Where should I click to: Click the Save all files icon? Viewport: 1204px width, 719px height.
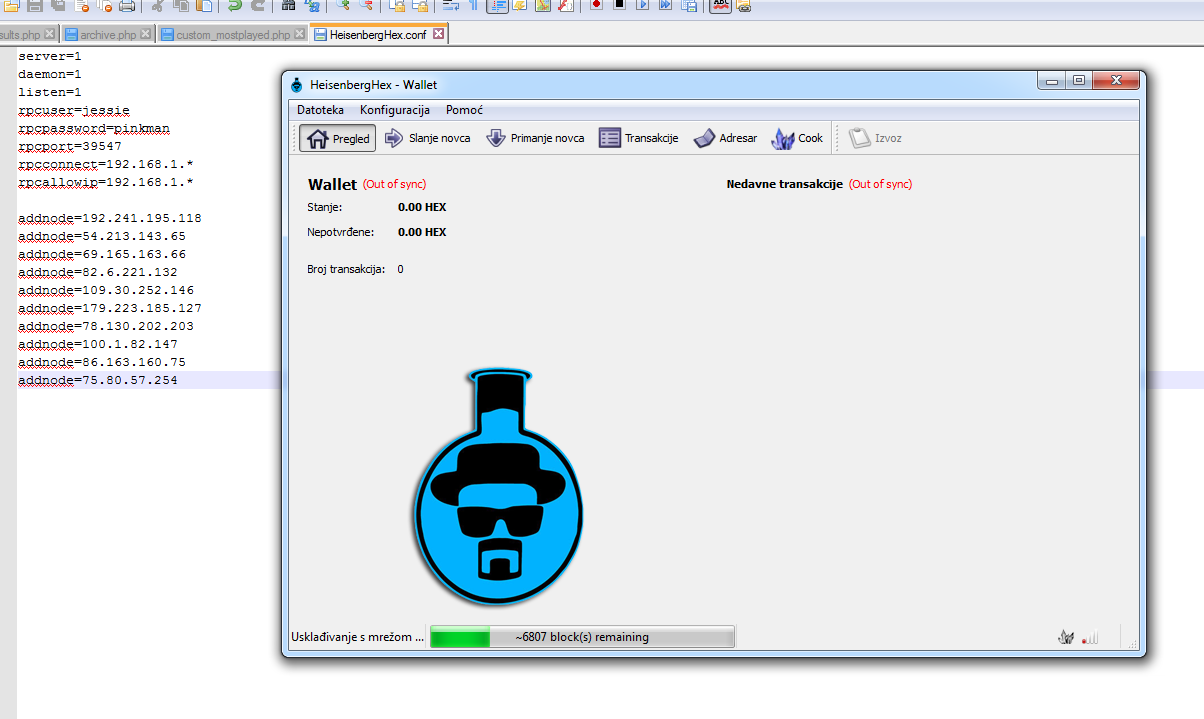(x=58, y=7)
